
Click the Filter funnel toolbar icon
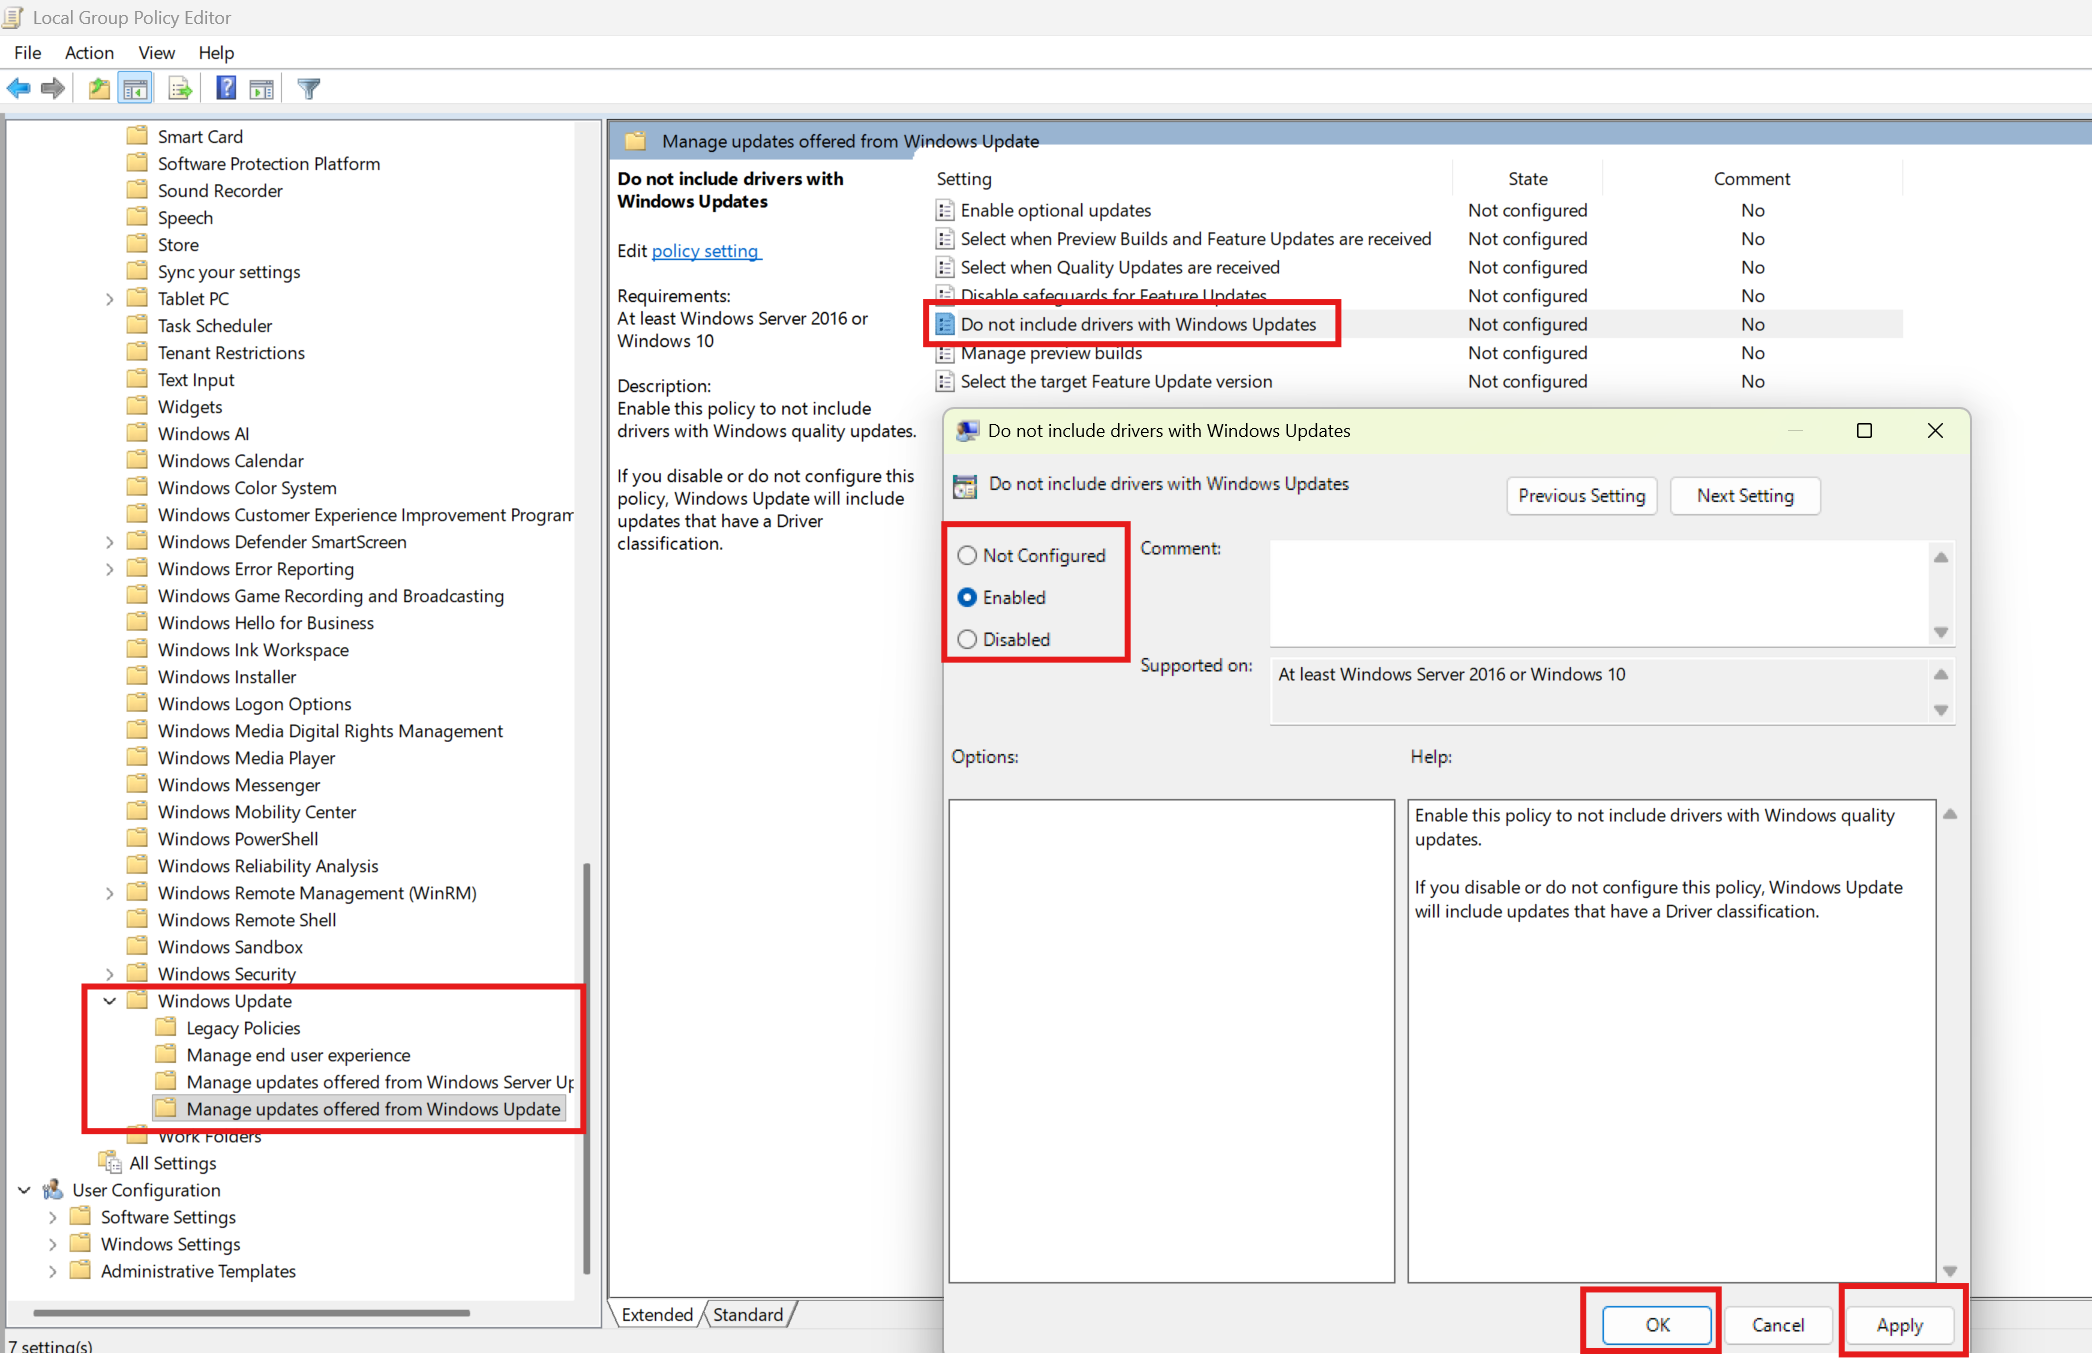[309, 89]
